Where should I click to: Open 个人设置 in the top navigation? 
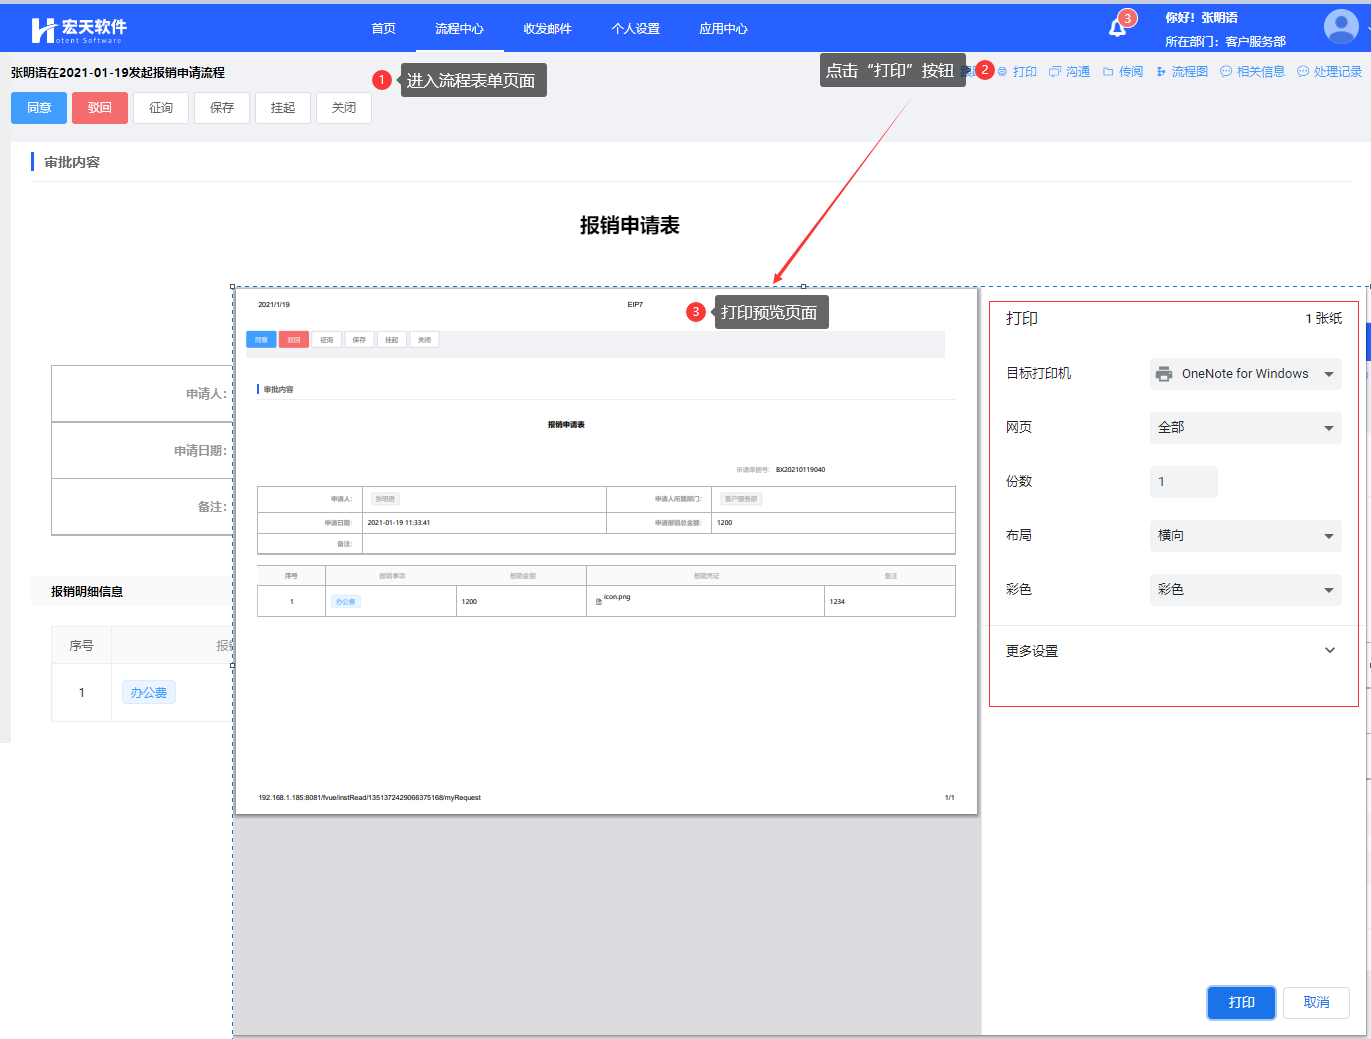click(x=635, y=29)
